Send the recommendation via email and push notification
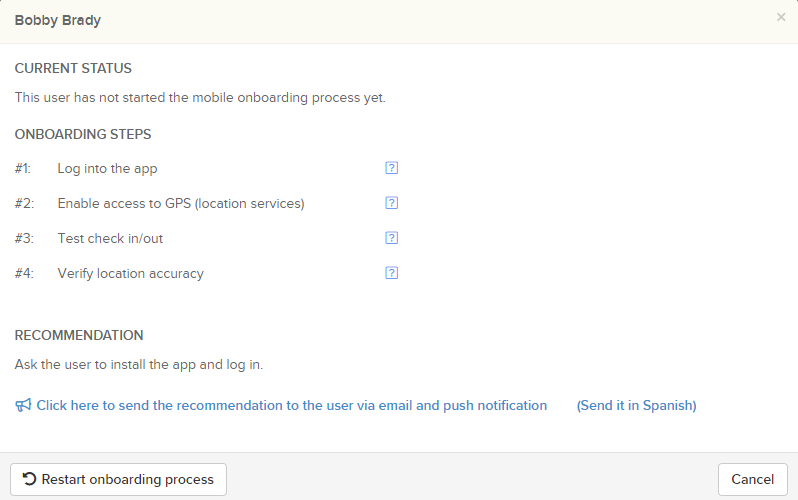The height and width of the screenshot is (500, 798). (292, 405)
